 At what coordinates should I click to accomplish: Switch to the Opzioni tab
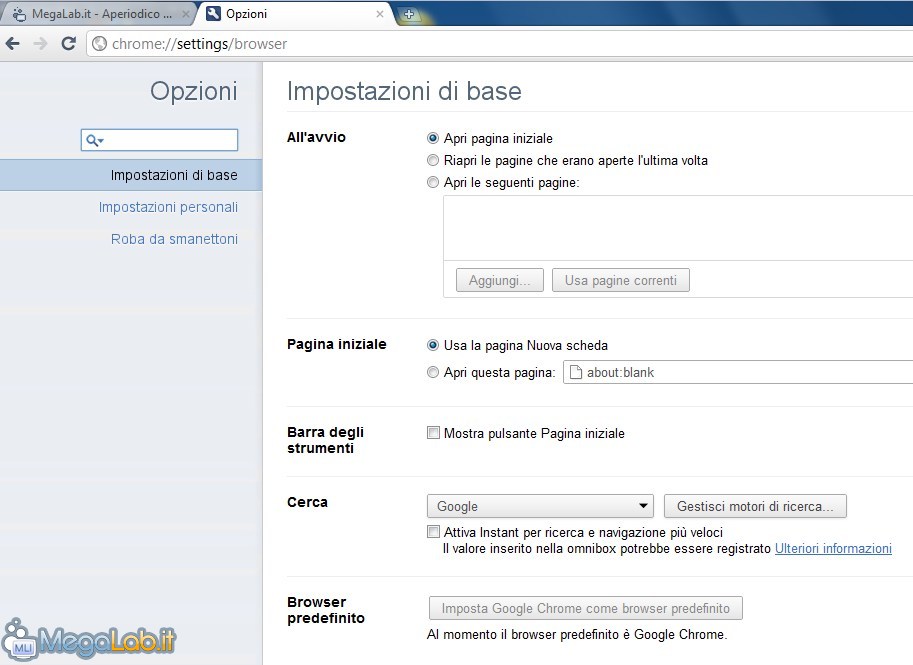coord(294,14)
